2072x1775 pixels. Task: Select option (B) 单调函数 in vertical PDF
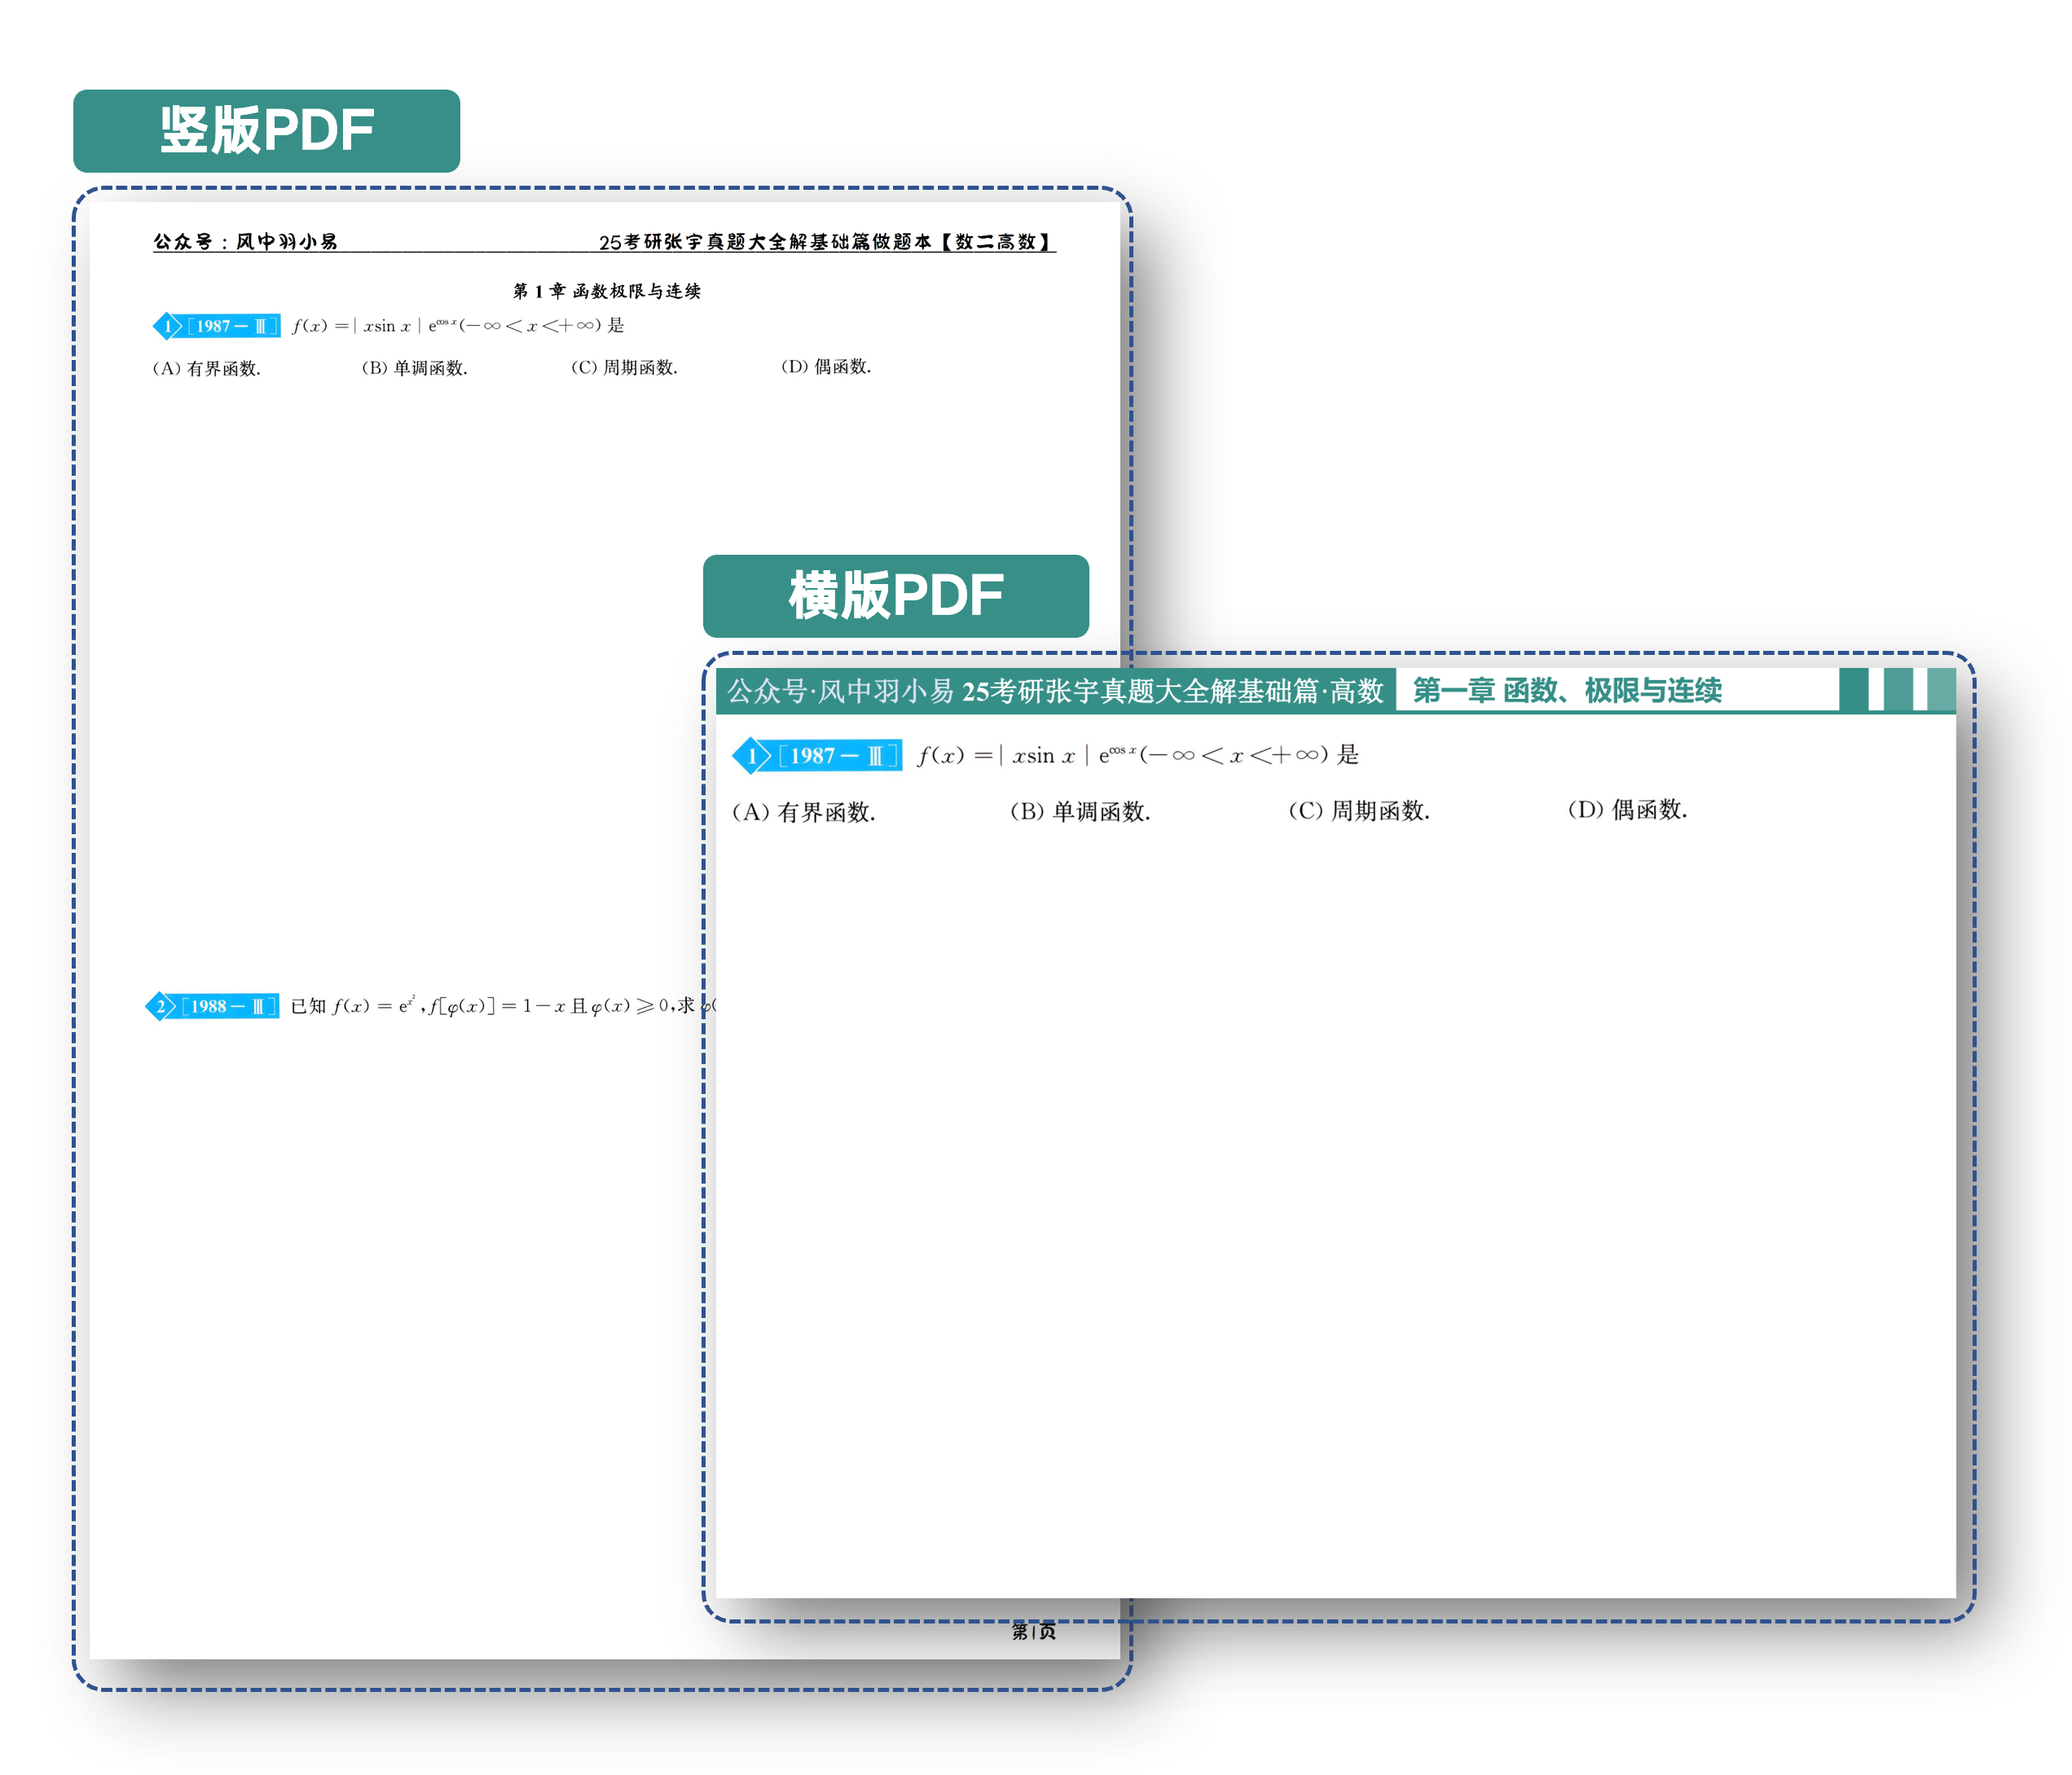[x=414, y=368]
